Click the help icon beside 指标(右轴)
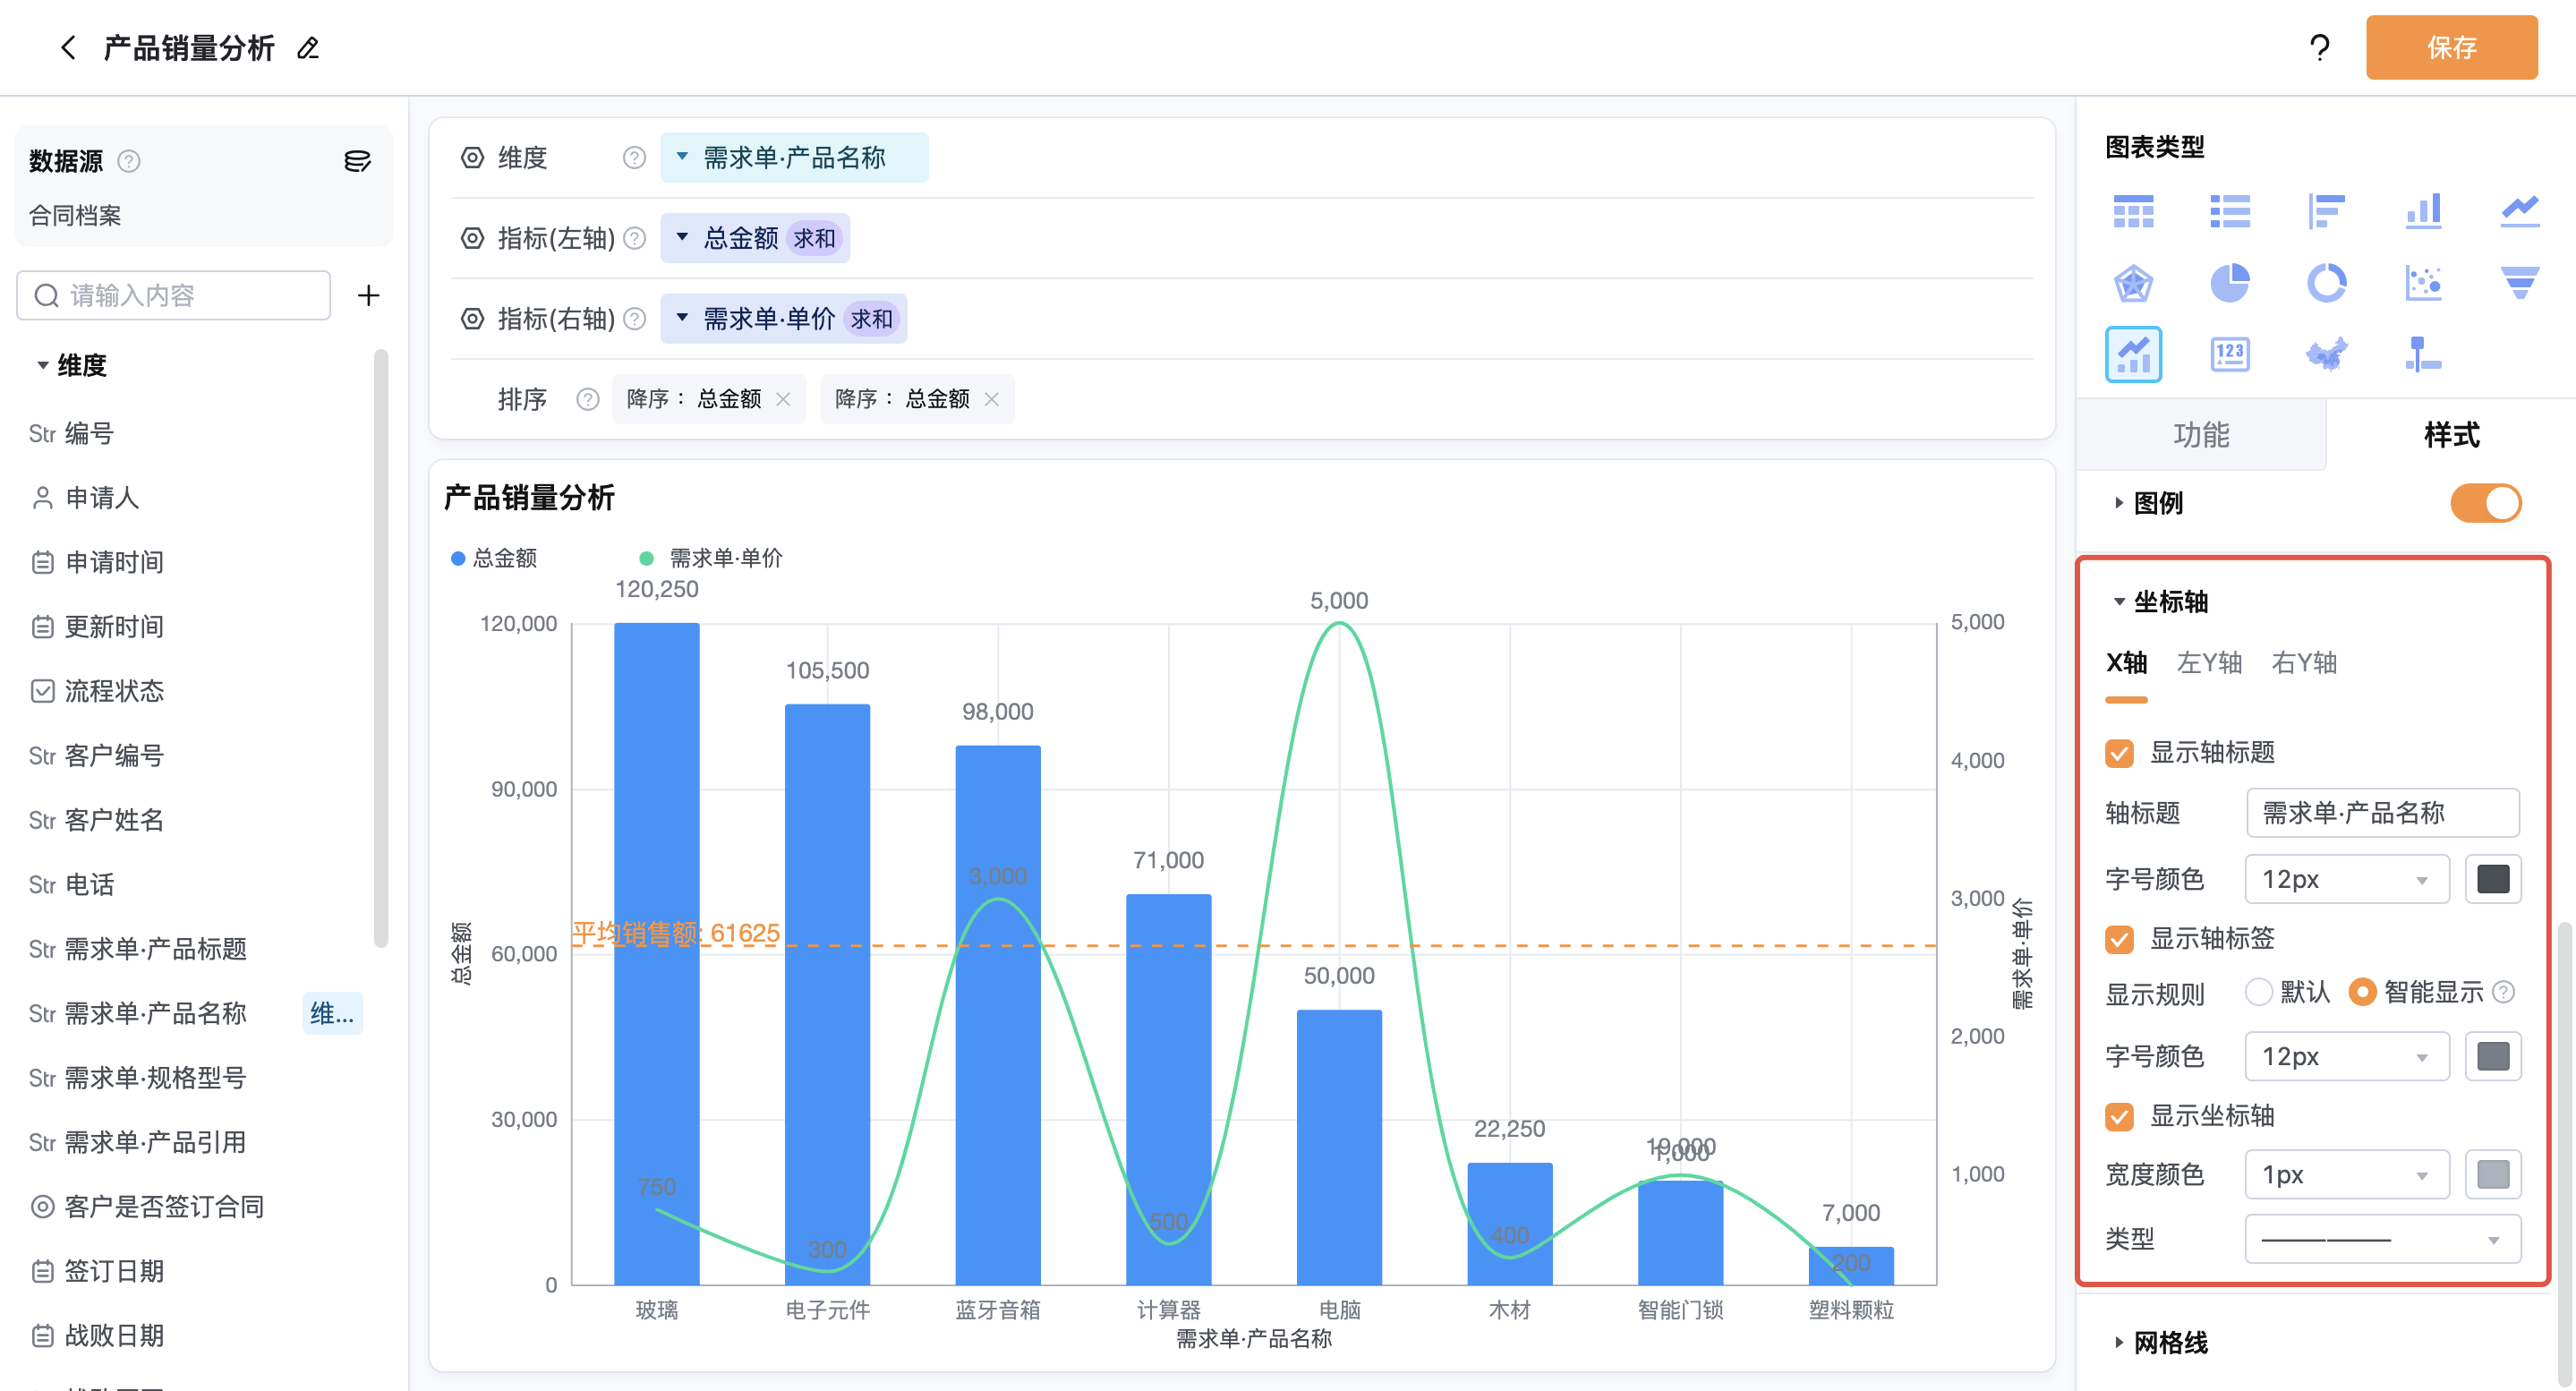This screenshot has height=1391, width=2576. click(634, 319)
